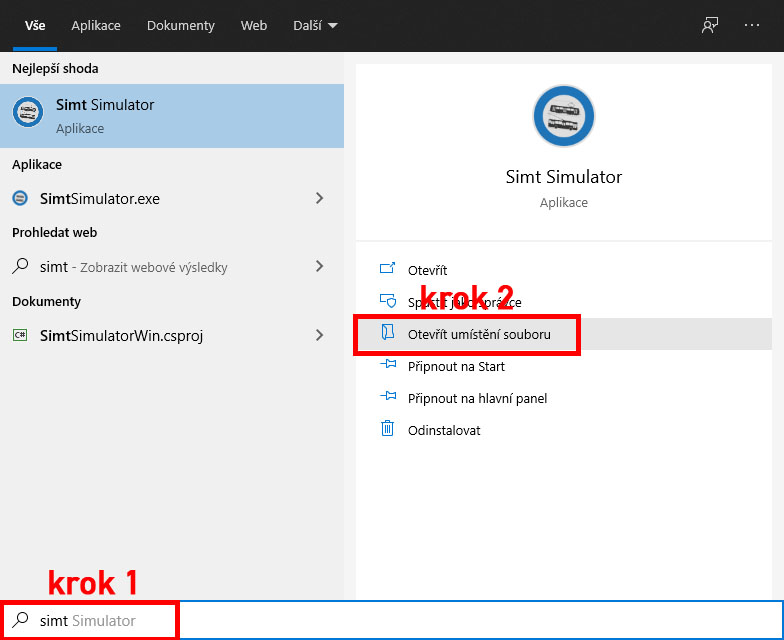Click Otevřít to launch the app

427,270
